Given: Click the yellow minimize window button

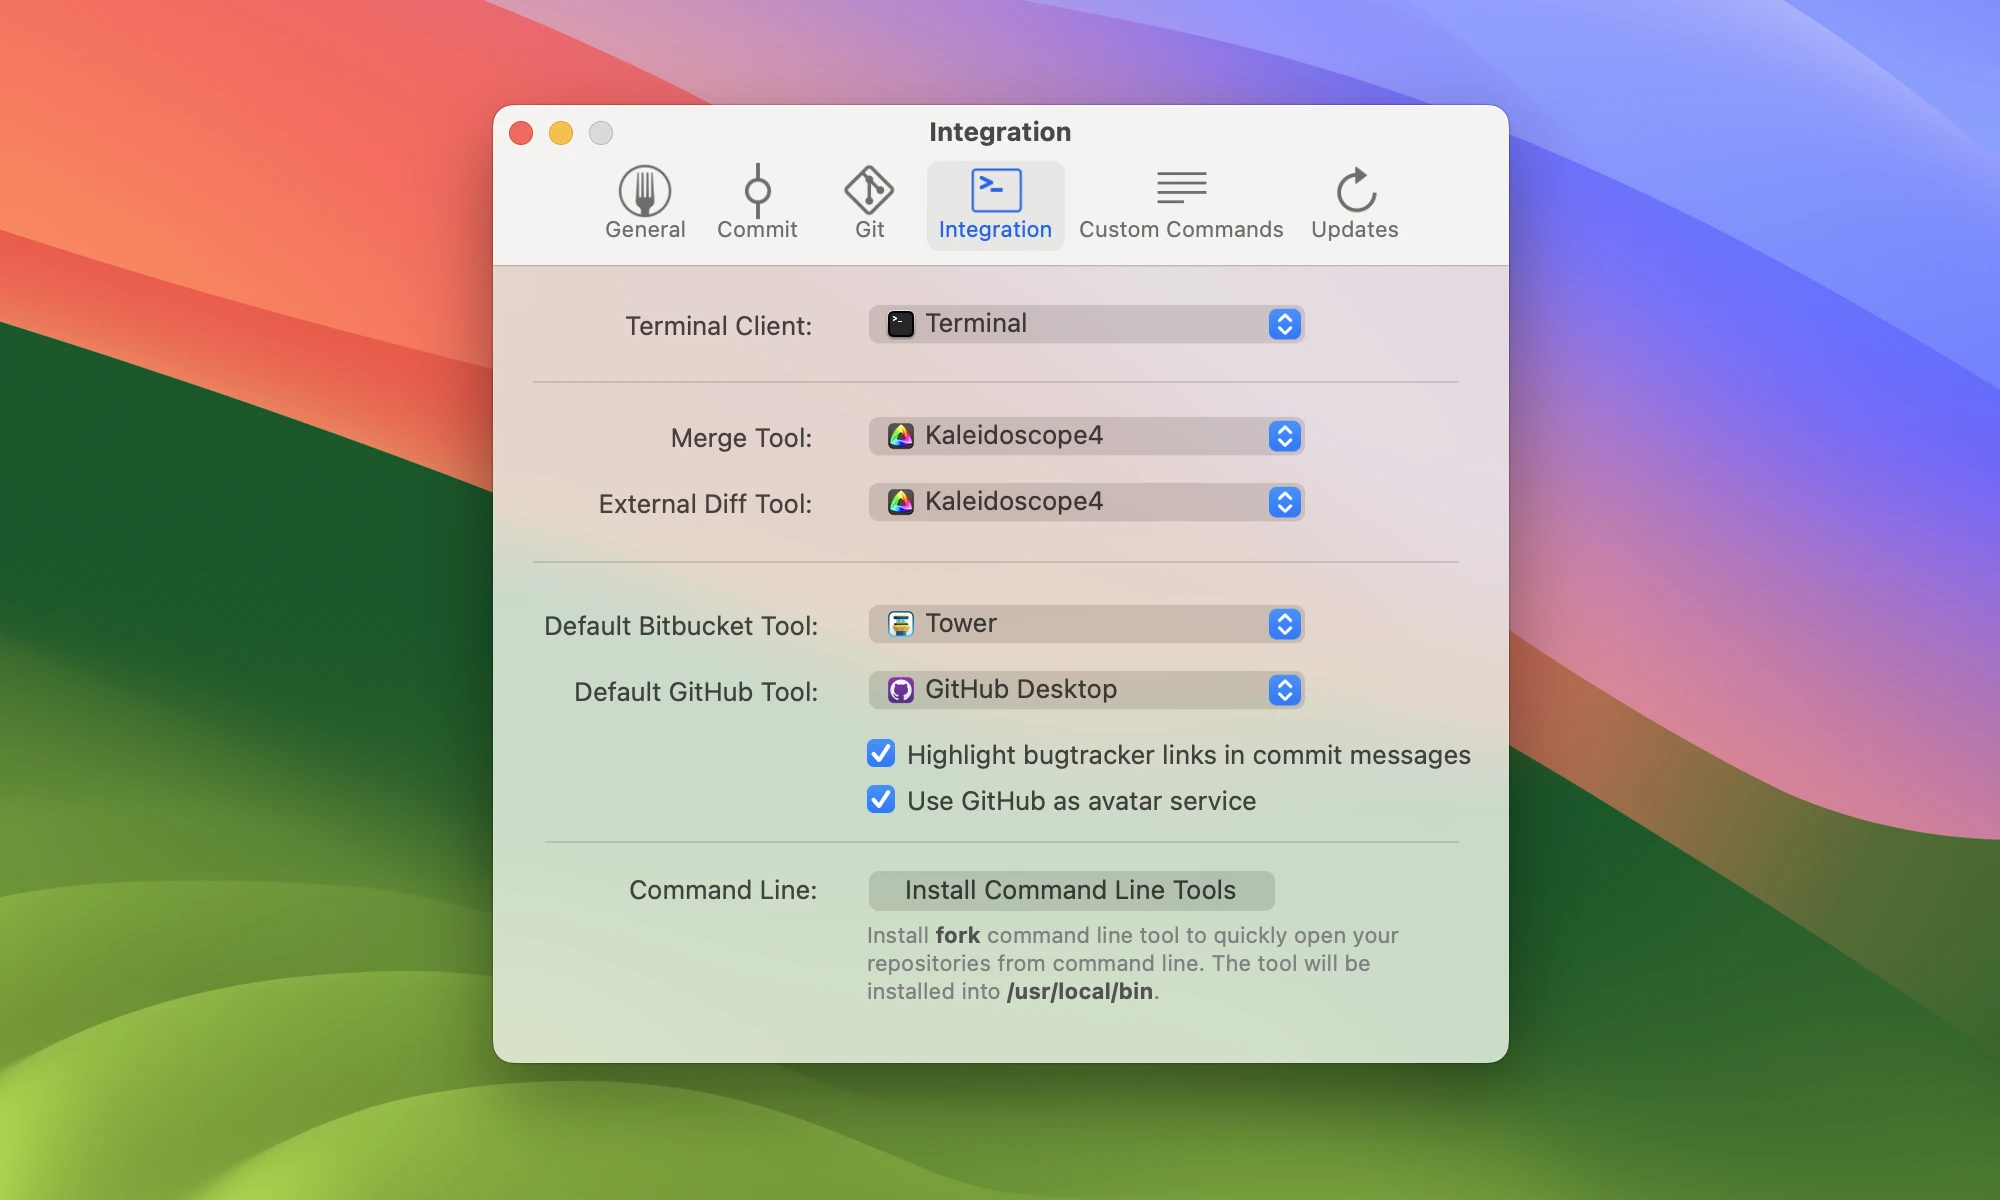Looking at the screenshot, I should pos(561,133).
